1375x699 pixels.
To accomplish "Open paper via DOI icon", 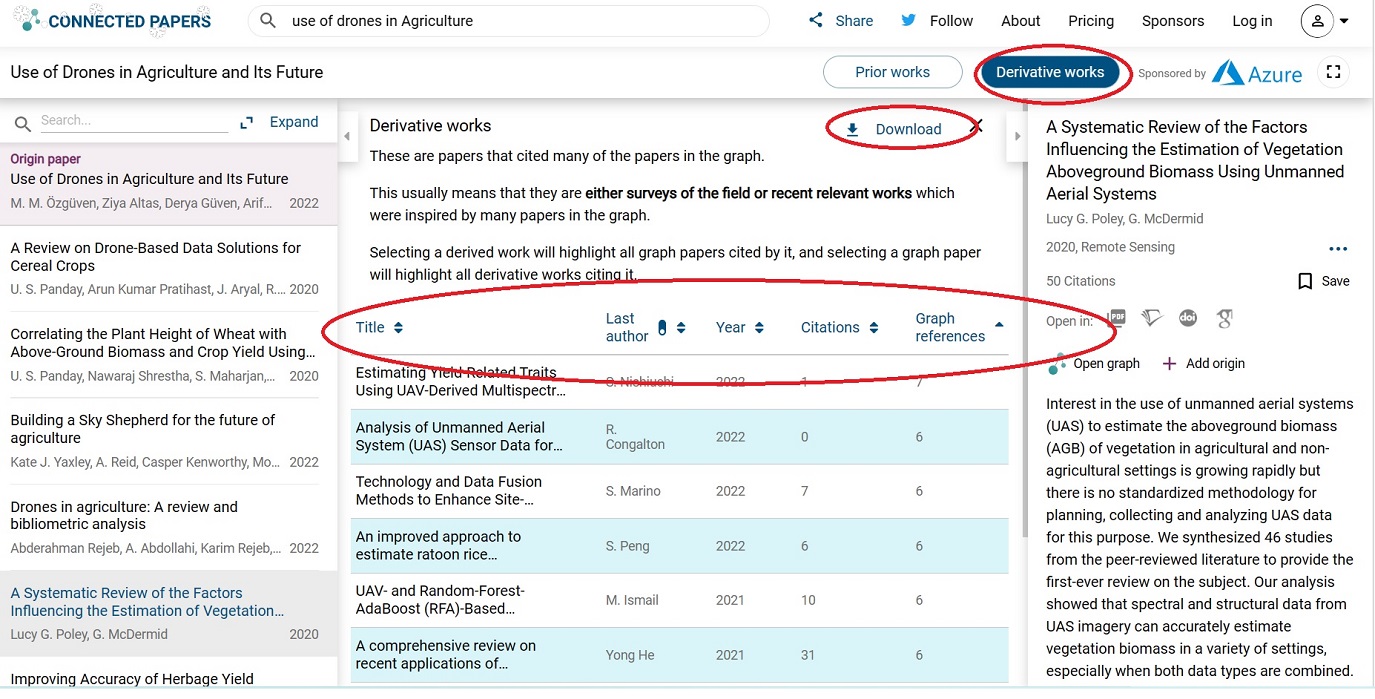I will click(1188, 319).
